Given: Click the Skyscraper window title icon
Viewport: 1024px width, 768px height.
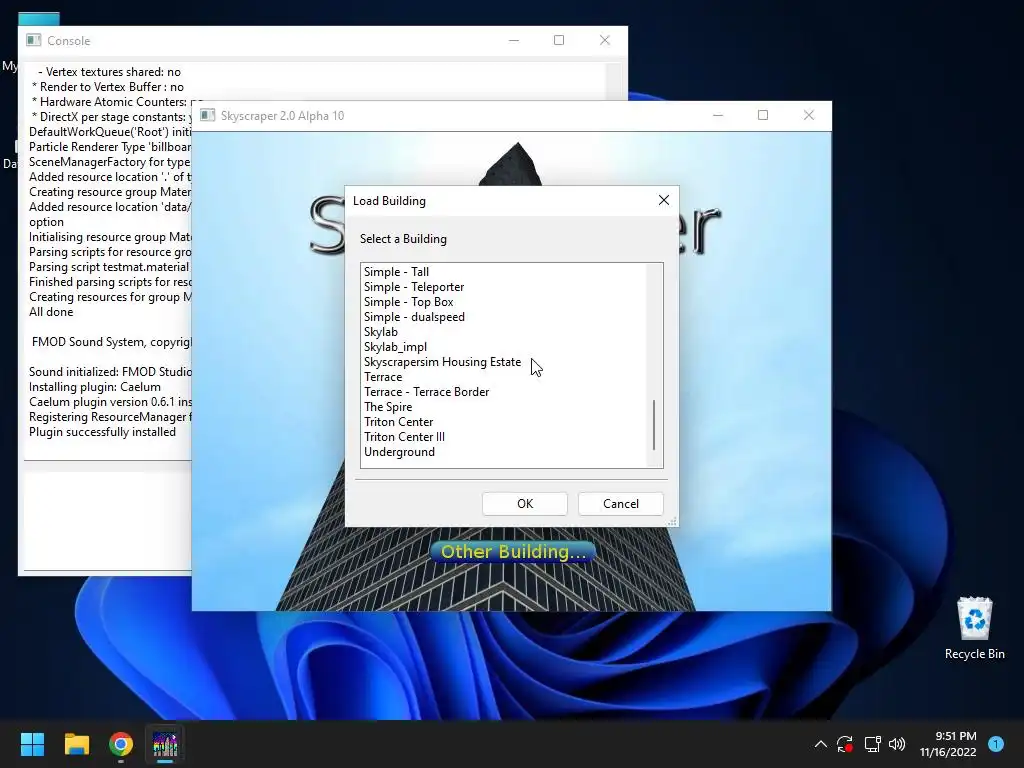Looking at the screenshot, I should pos(208,116).
